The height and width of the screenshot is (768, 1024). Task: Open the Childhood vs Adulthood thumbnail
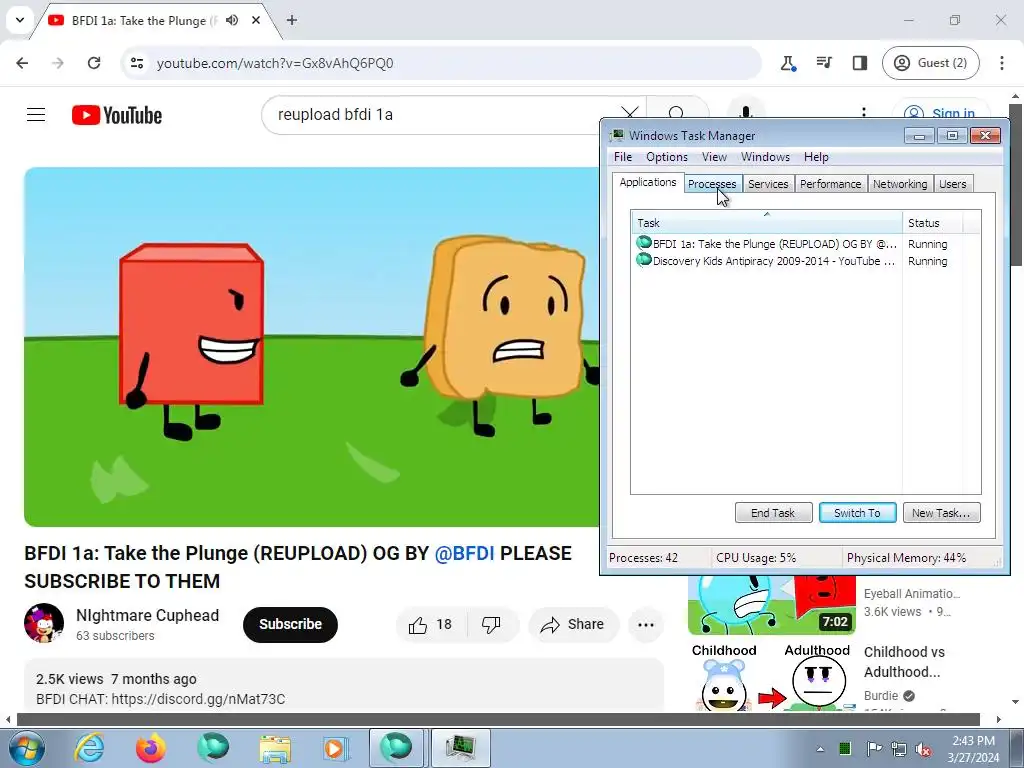click(x=771, y=677)
